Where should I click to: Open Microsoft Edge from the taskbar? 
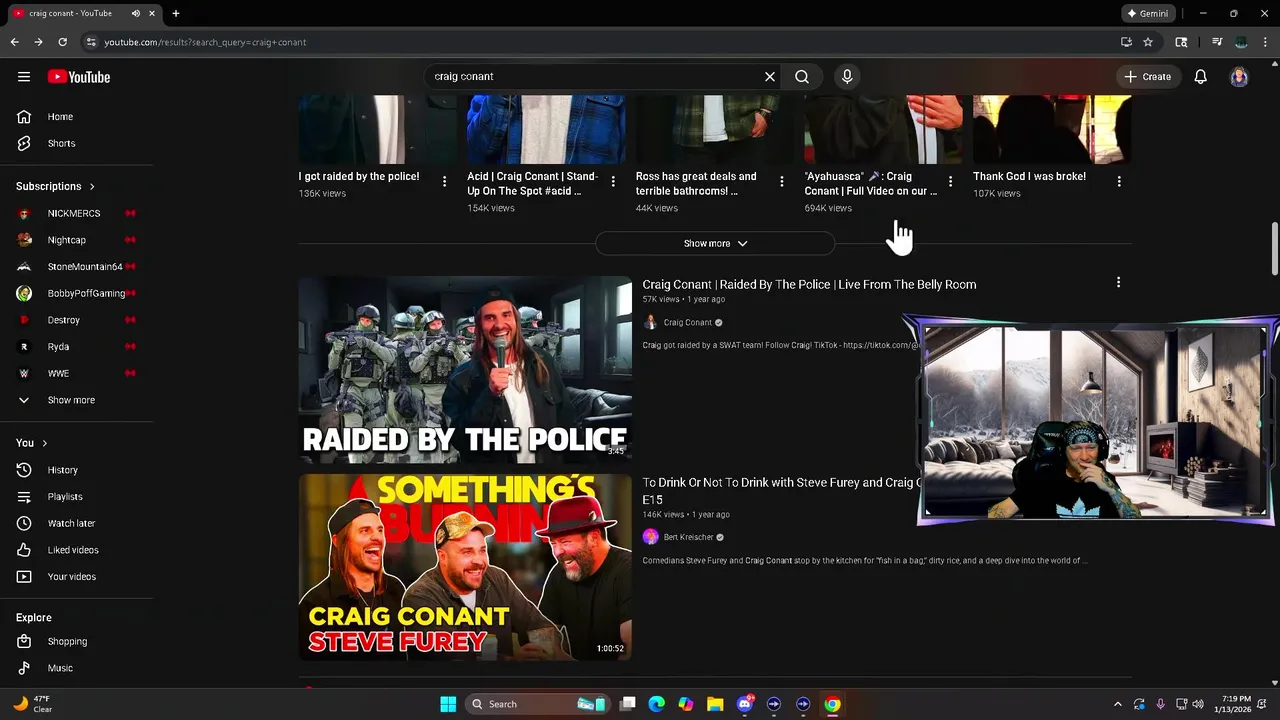pos(656,704)
